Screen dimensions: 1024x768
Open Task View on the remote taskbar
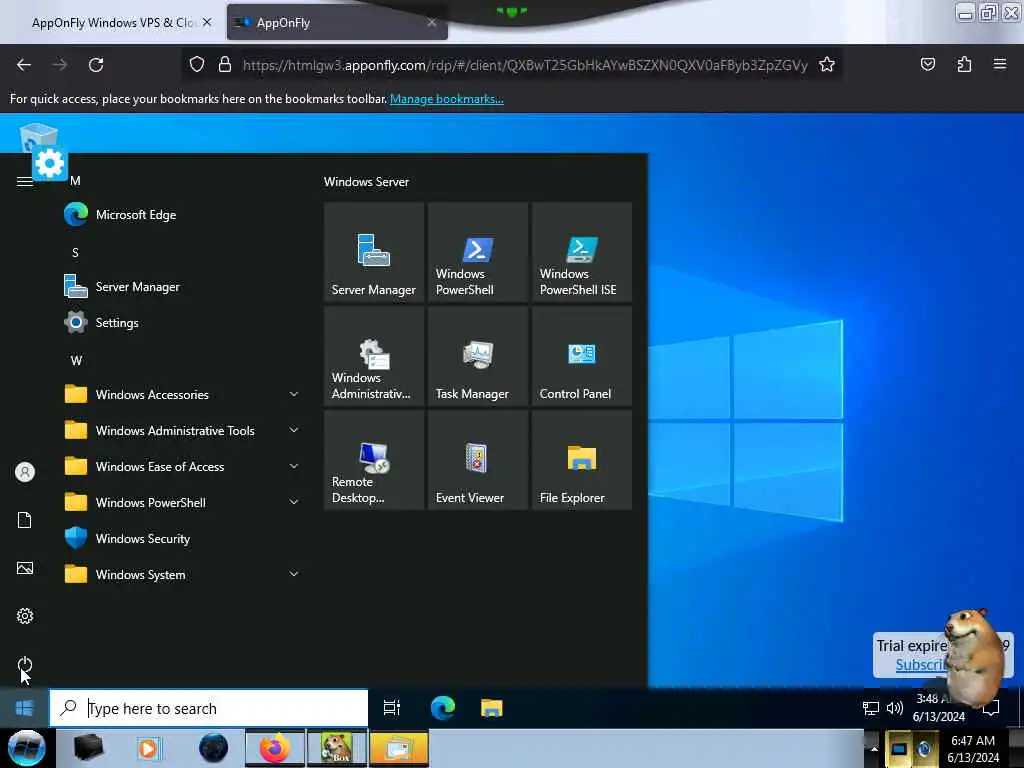tap(392, 708)
